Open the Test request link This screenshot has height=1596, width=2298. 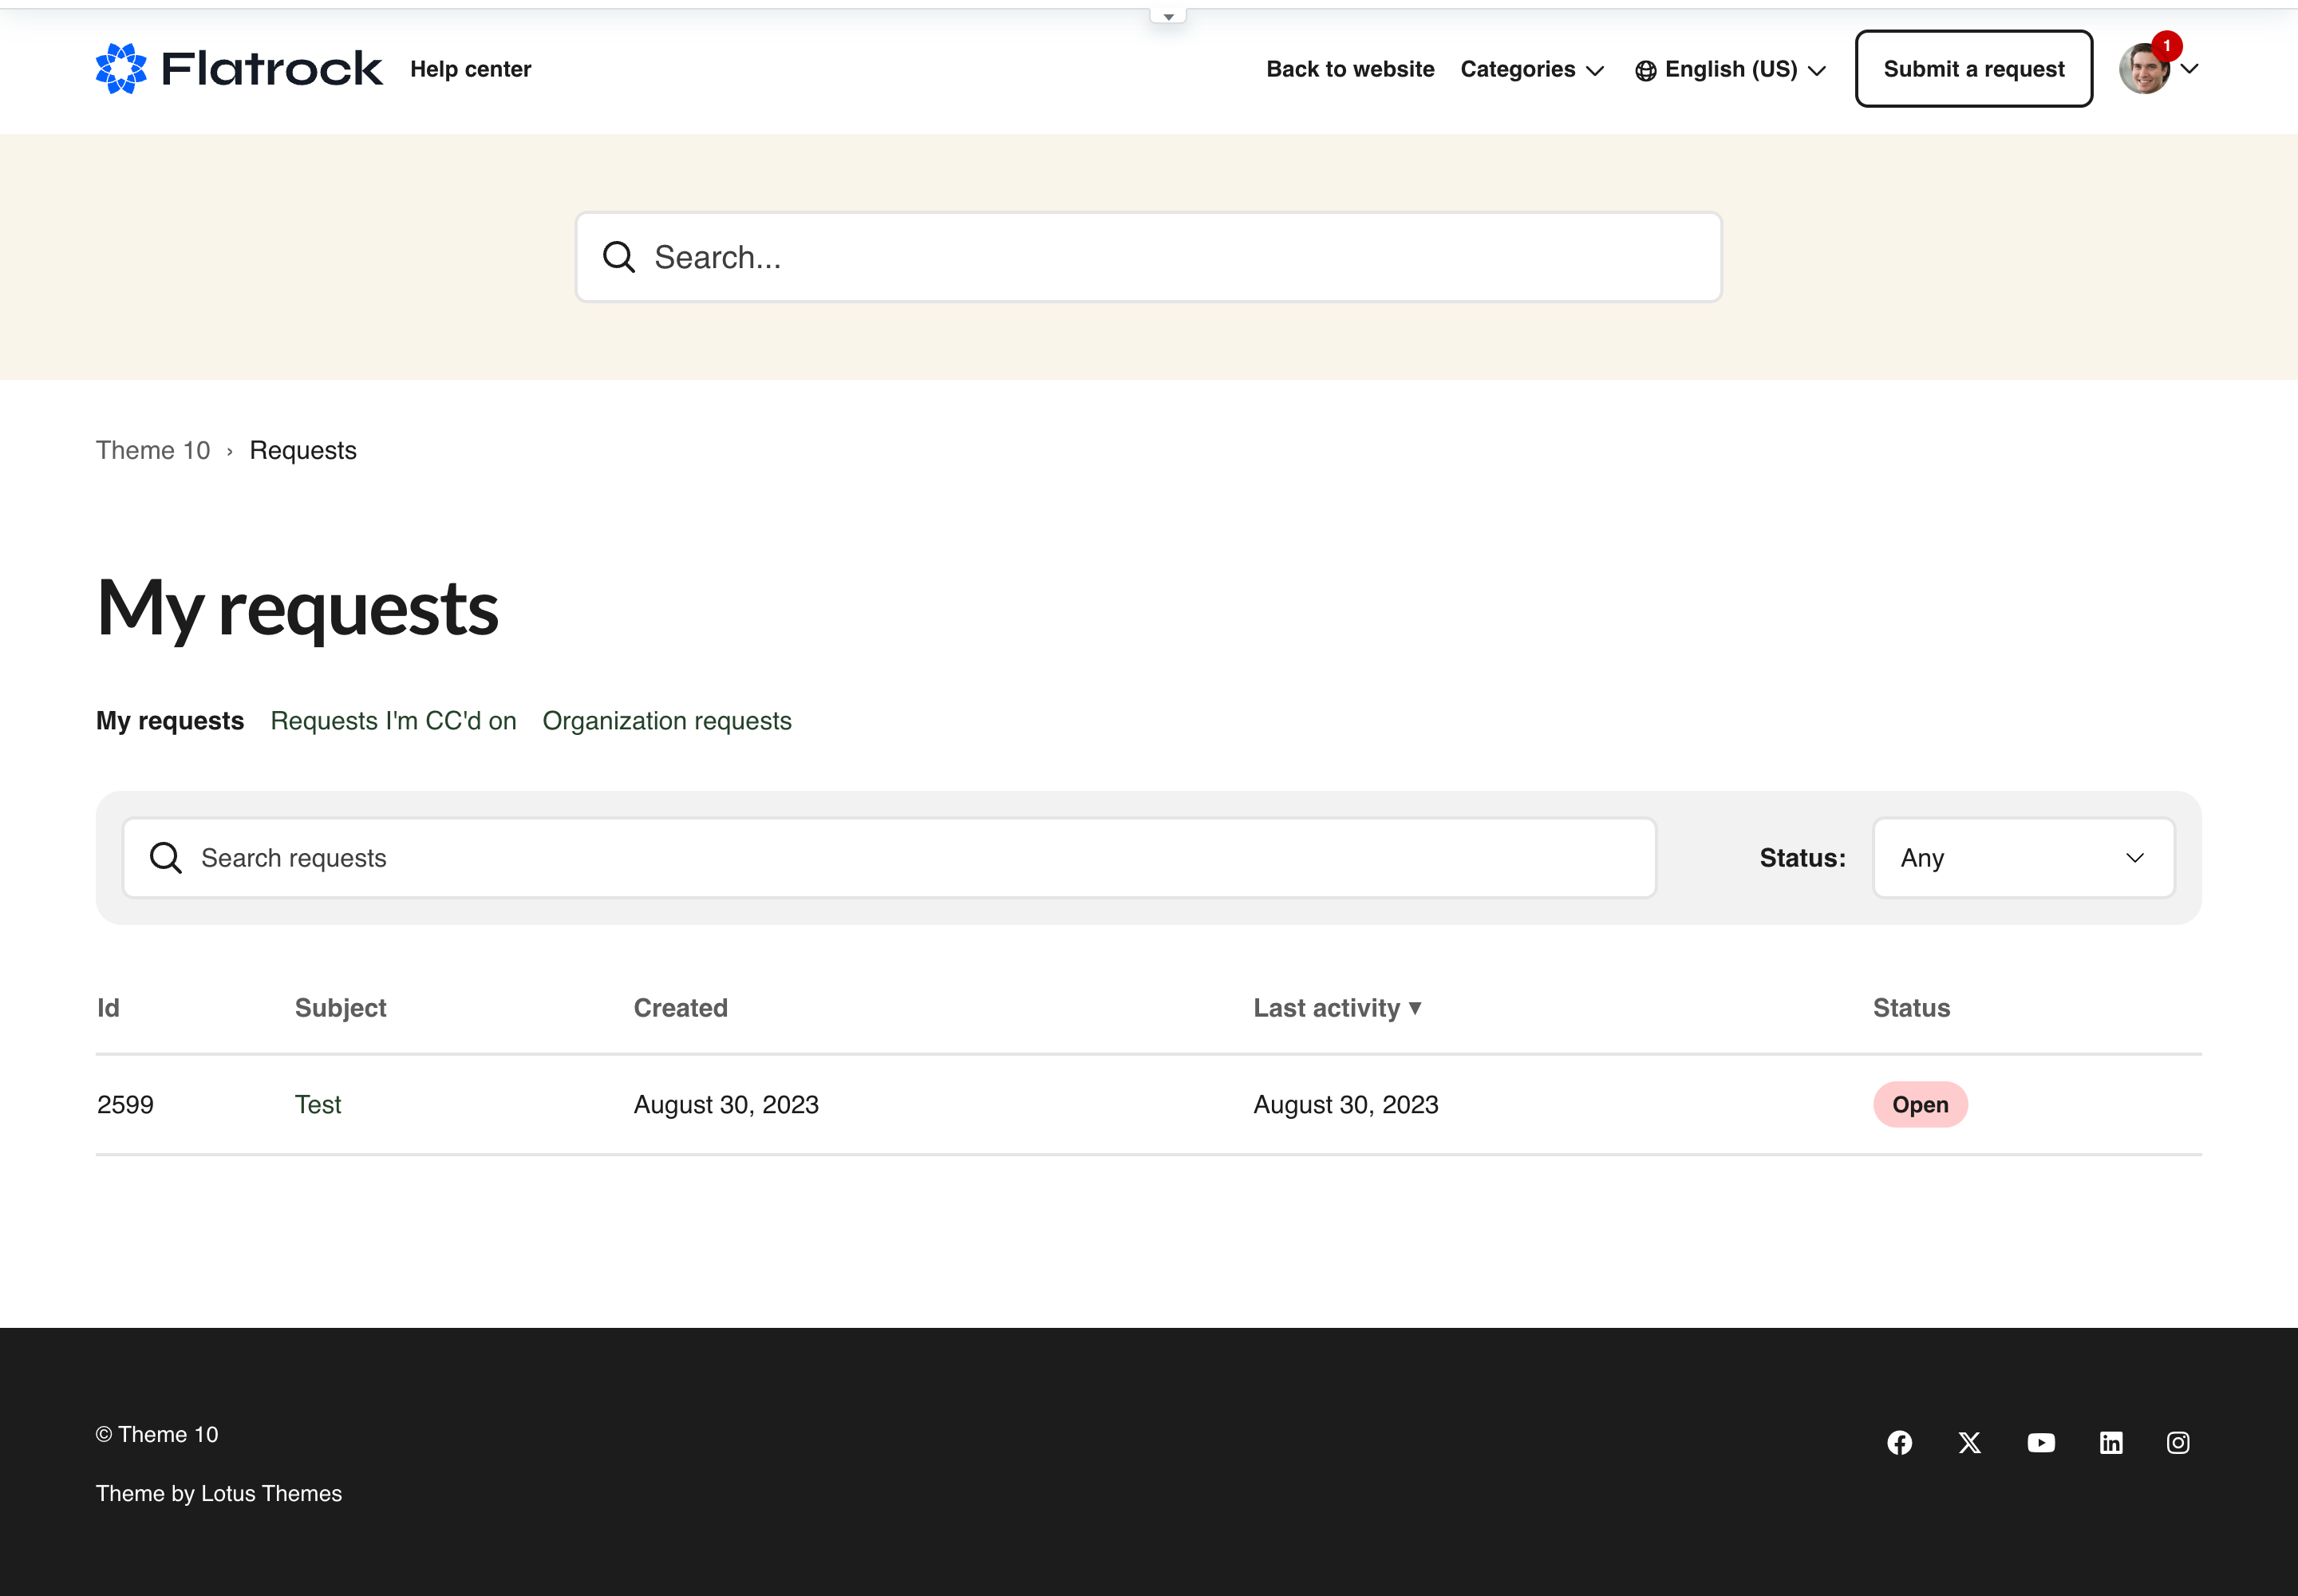pyautogui.click(x=318, y=1105)
